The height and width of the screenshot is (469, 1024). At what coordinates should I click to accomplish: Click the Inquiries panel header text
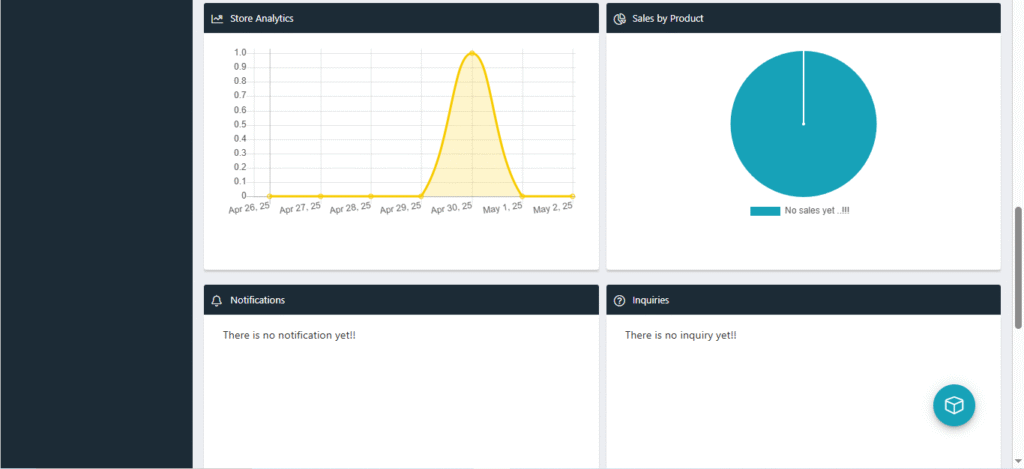point(651,300)
